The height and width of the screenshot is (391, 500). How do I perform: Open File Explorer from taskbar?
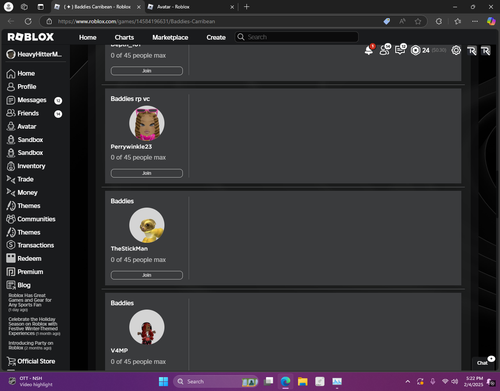pos(303,381)
